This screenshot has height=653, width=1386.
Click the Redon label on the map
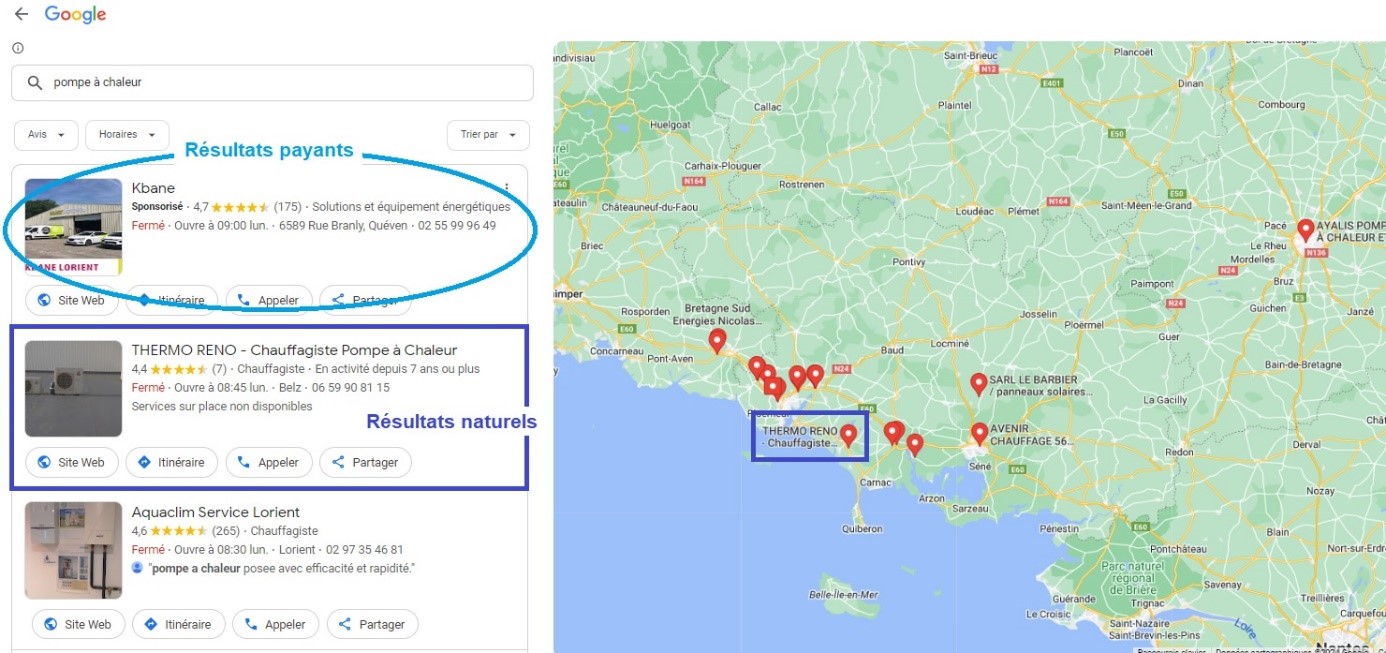(x=1179, y=452)
